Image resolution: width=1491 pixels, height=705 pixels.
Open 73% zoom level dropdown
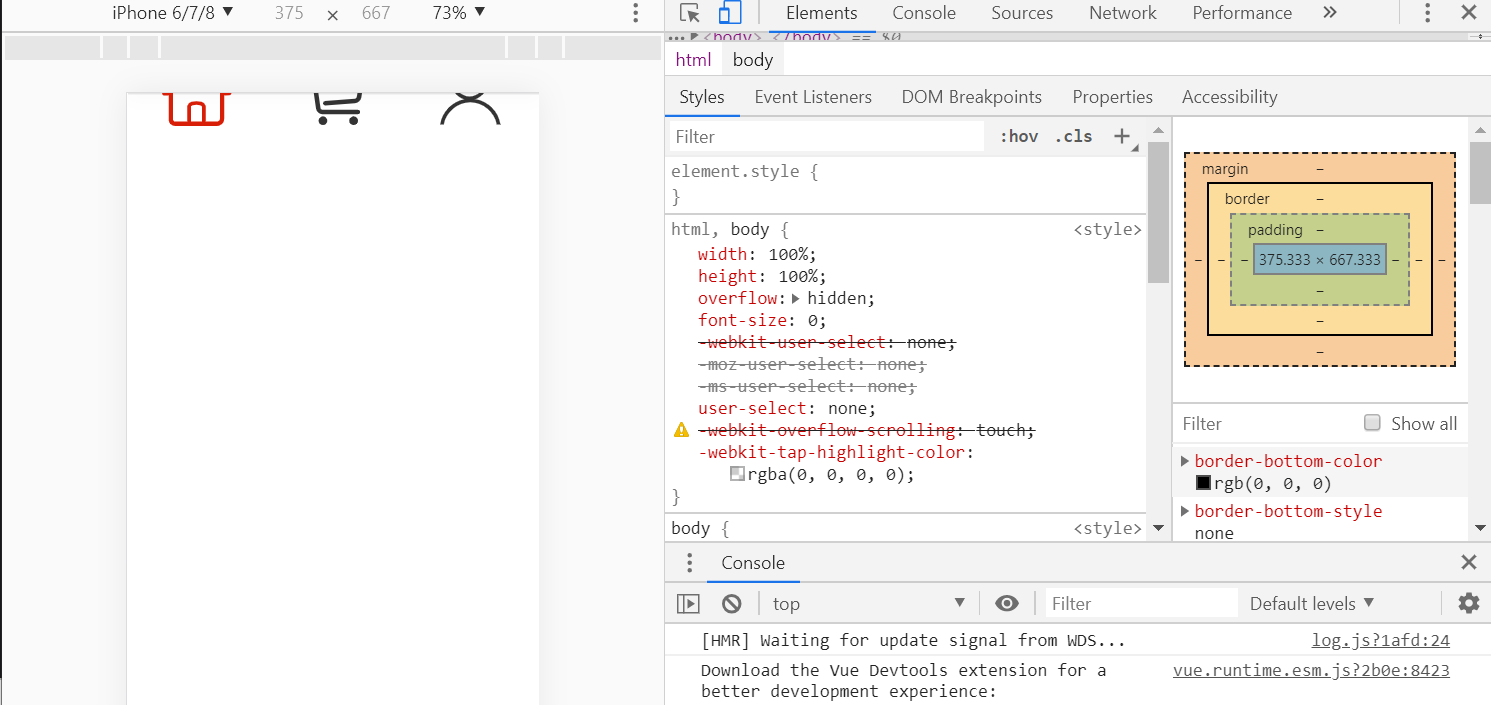459,13
